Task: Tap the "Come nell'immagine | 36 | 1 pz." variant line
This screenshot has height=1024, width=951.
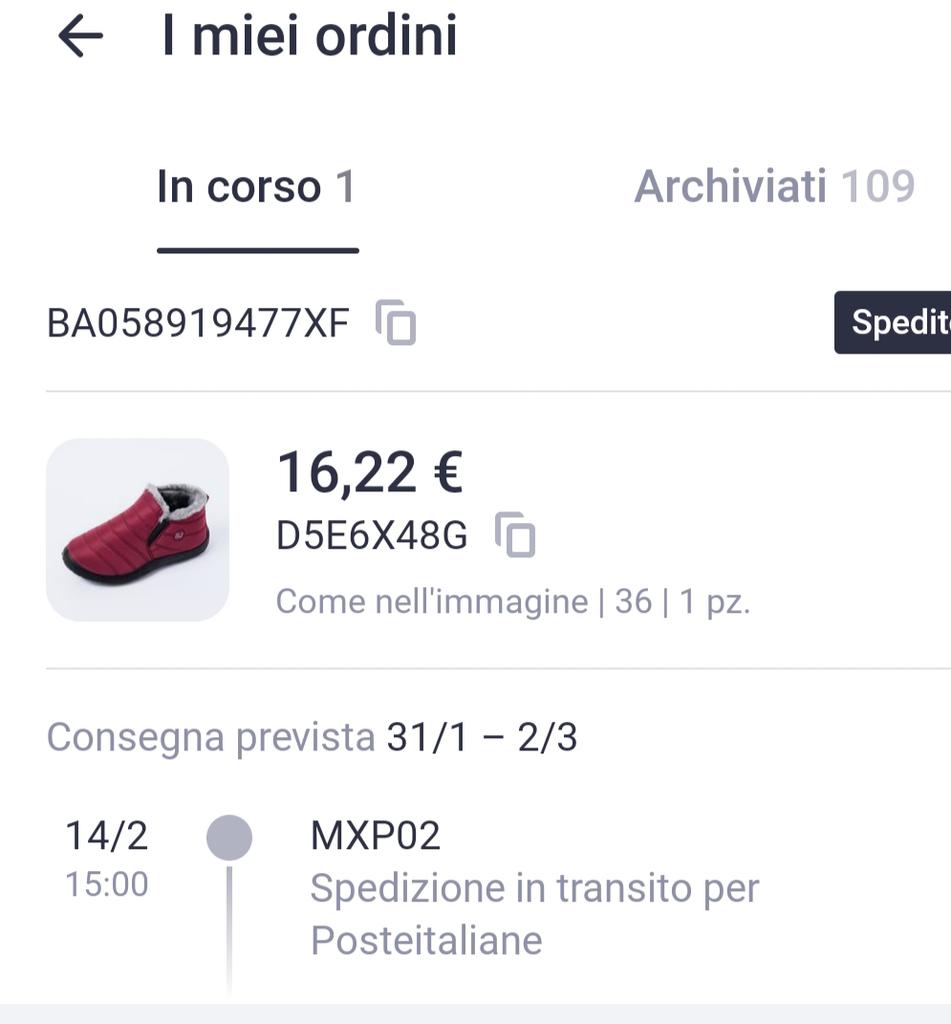Action: click(x=512, y=601)
